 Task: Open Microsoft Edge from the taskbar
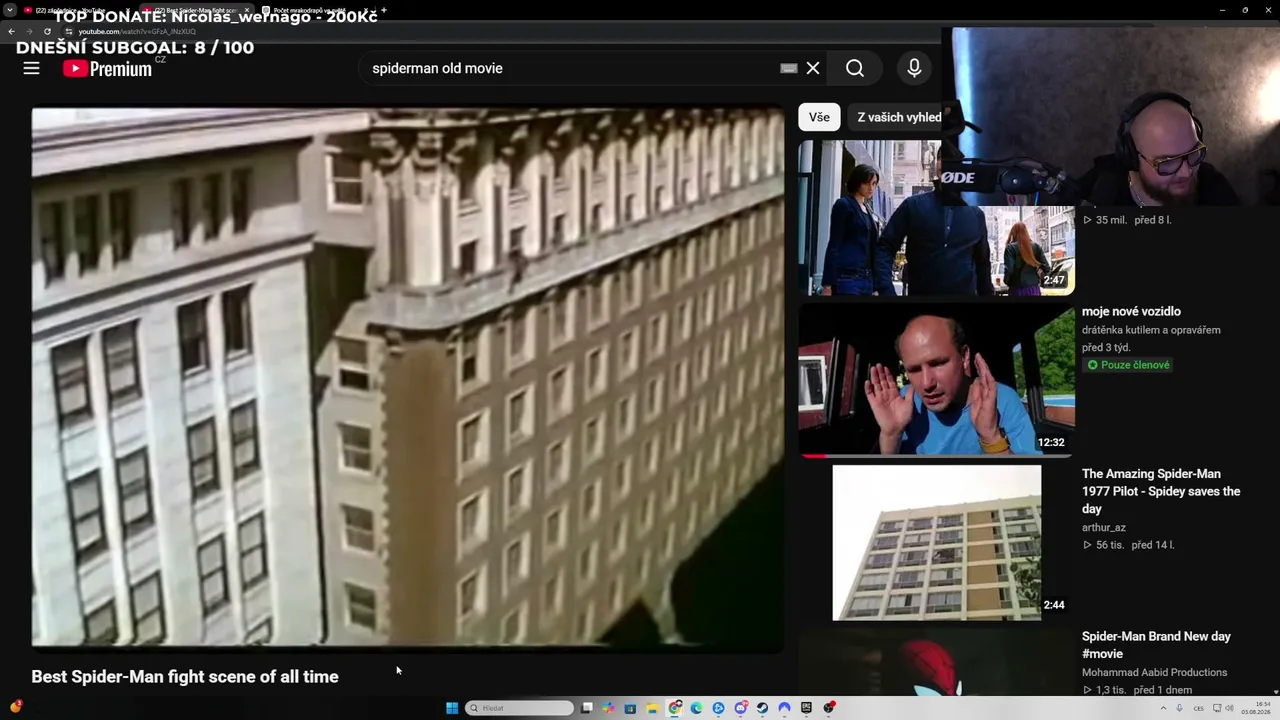pos(696,708)
